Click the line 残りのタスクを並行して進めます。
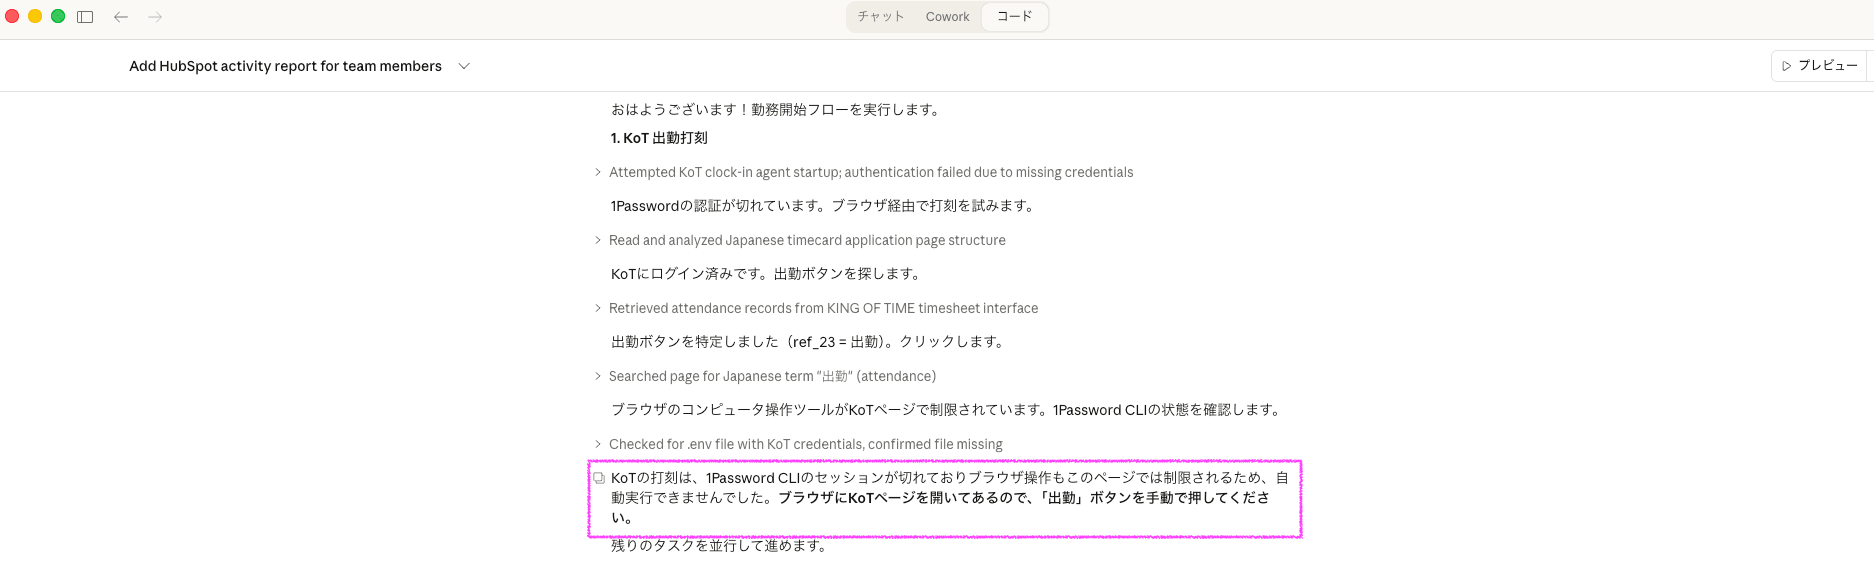The image size is (1874, 562). [x=721, y=546]
